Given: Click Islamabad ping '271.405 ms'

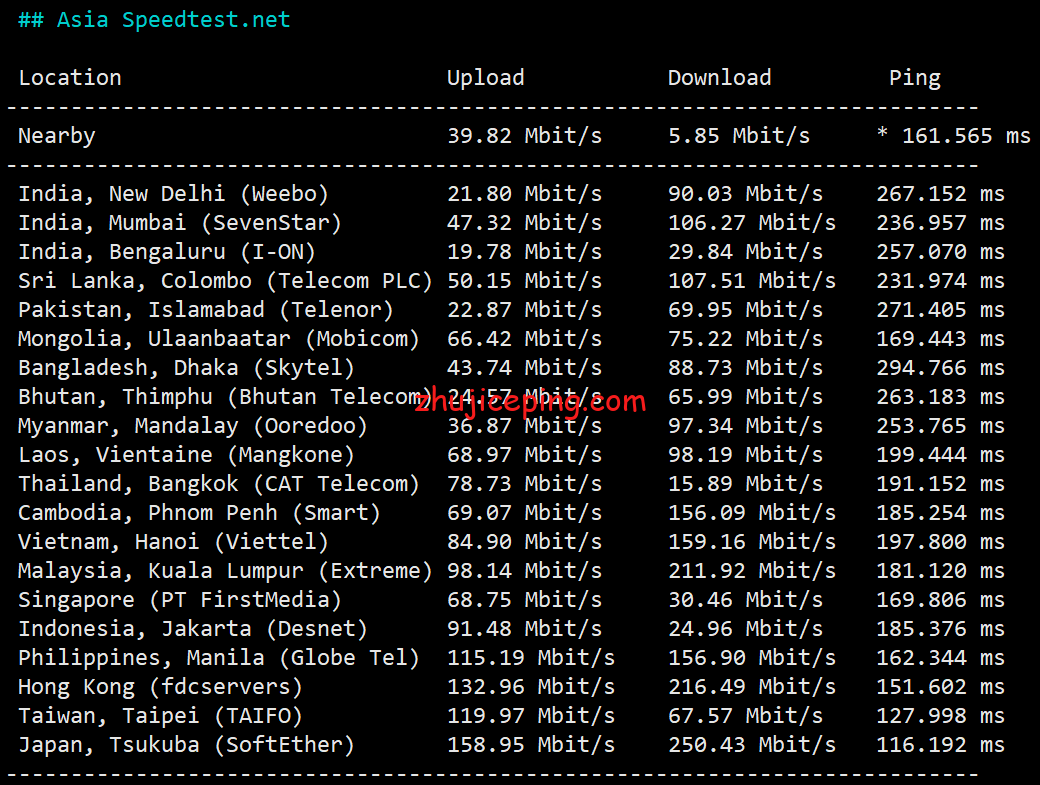Looking at the screenshot, I should pos(941,310).
